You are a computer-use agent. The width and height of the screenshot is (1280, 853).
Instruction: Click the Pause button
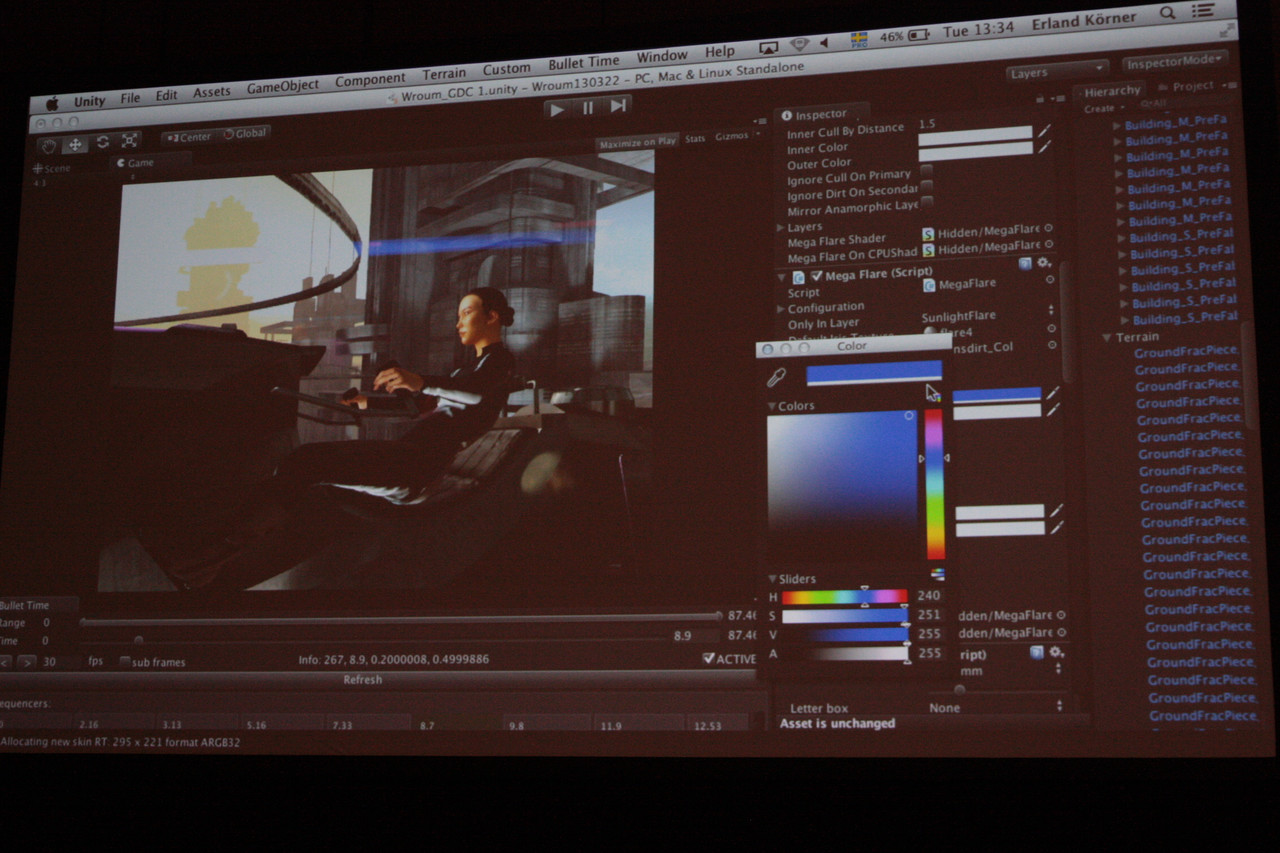(588, 108)
